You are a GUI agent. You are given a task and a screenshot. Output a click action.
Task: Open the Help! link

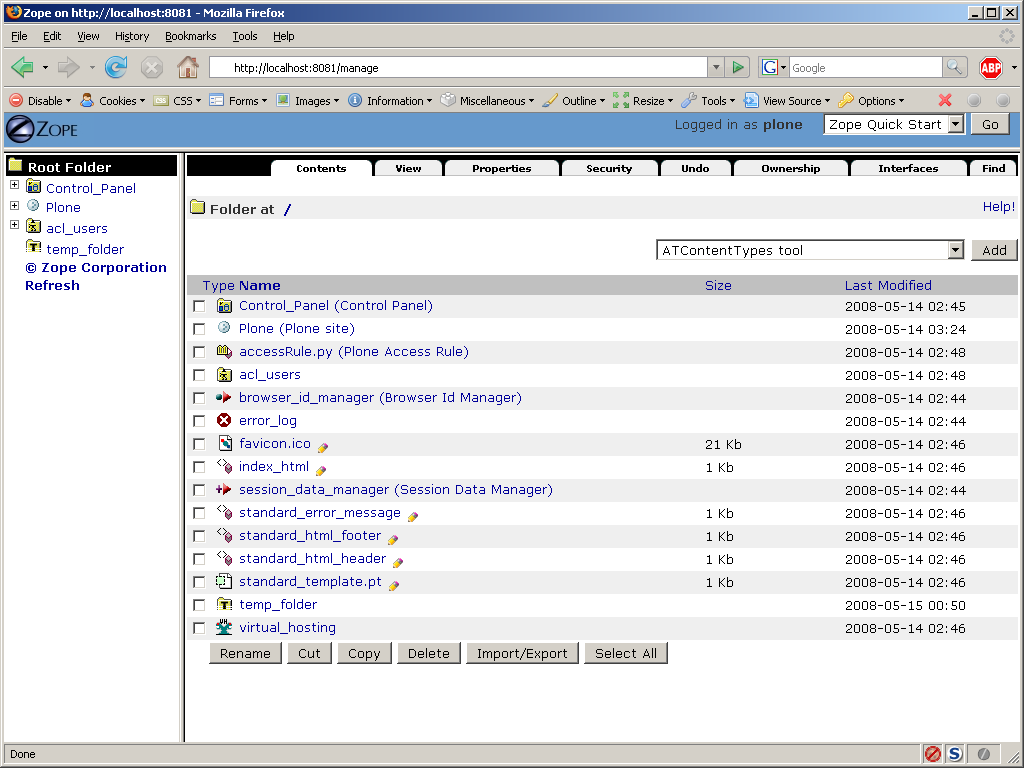pos(999,206)
